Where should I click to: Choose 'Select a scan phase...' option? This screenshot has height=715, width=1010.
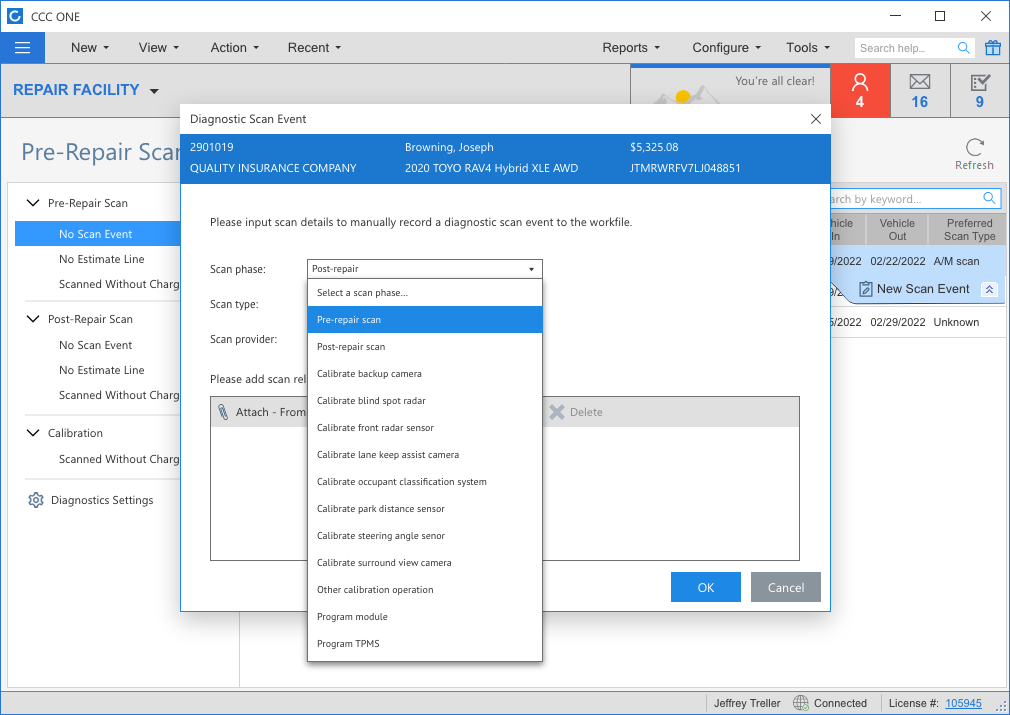click(424, 292)
